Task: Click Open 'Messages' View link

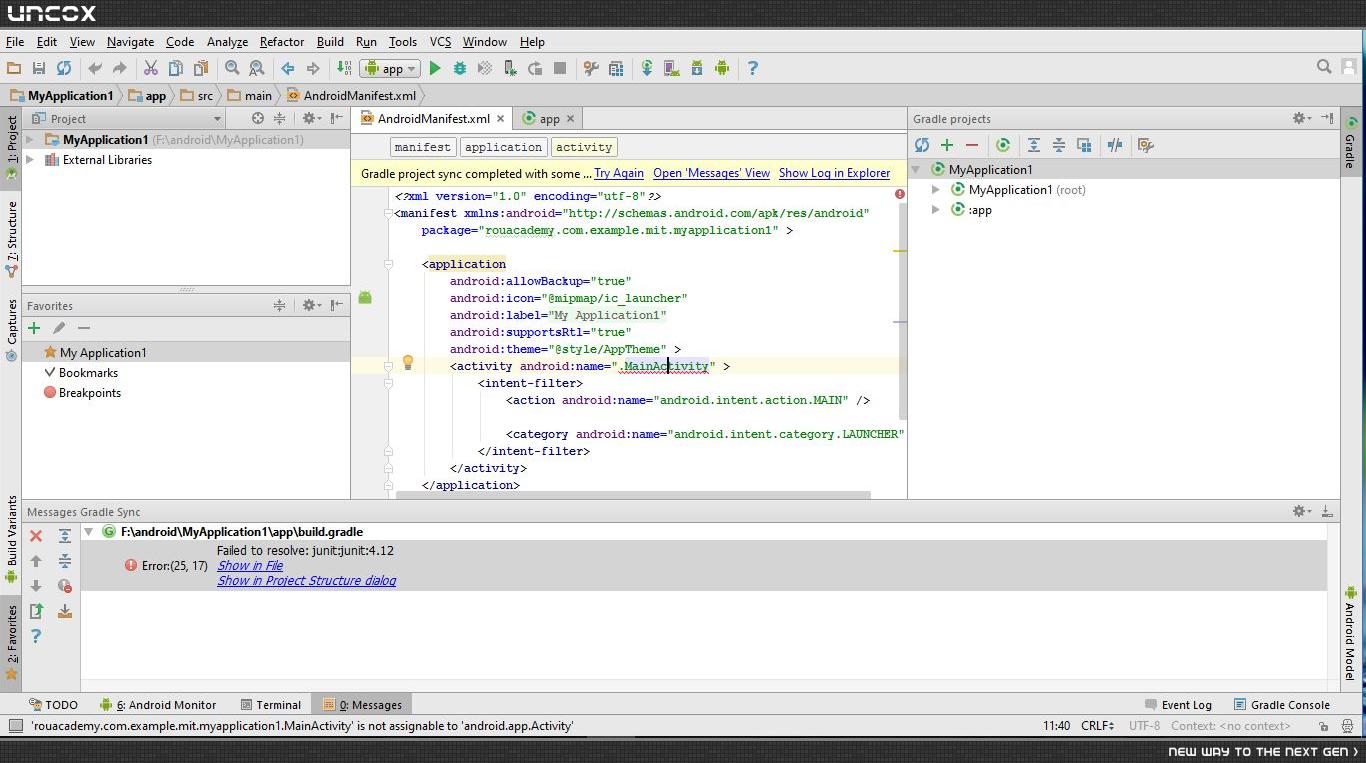Action: [x=711, y=173]
